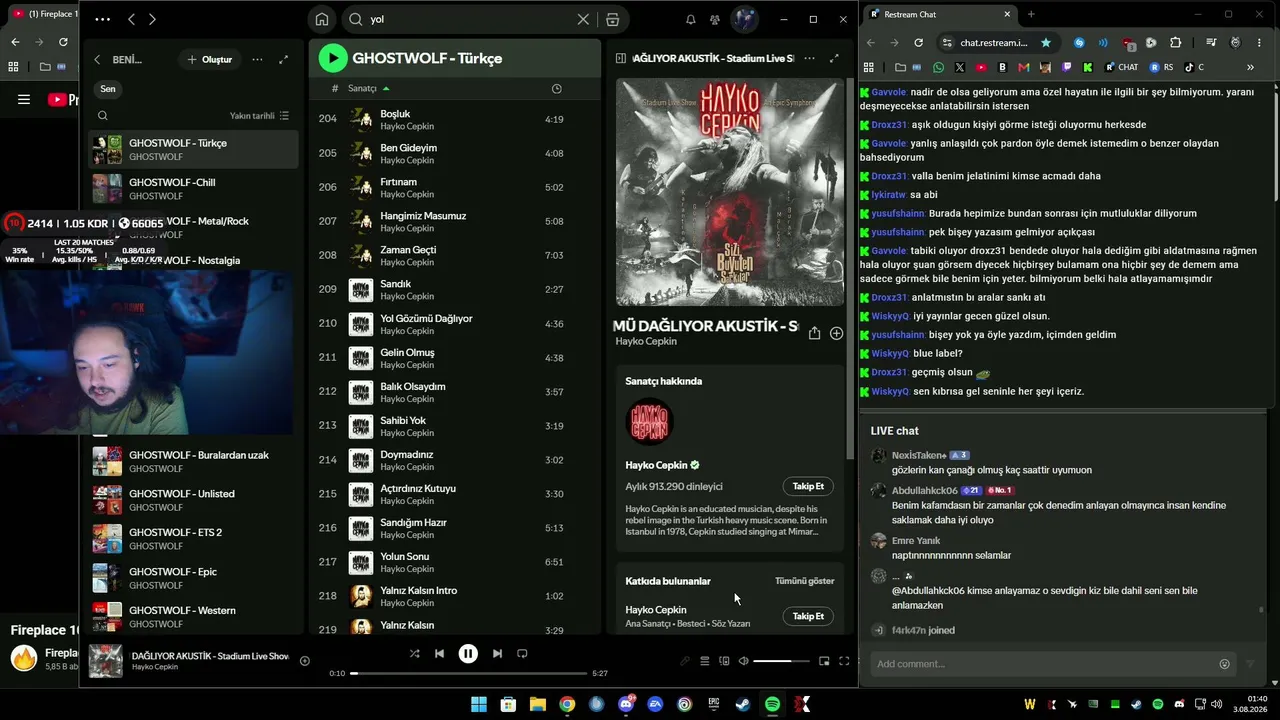Search within the library list

click(103, 116)
